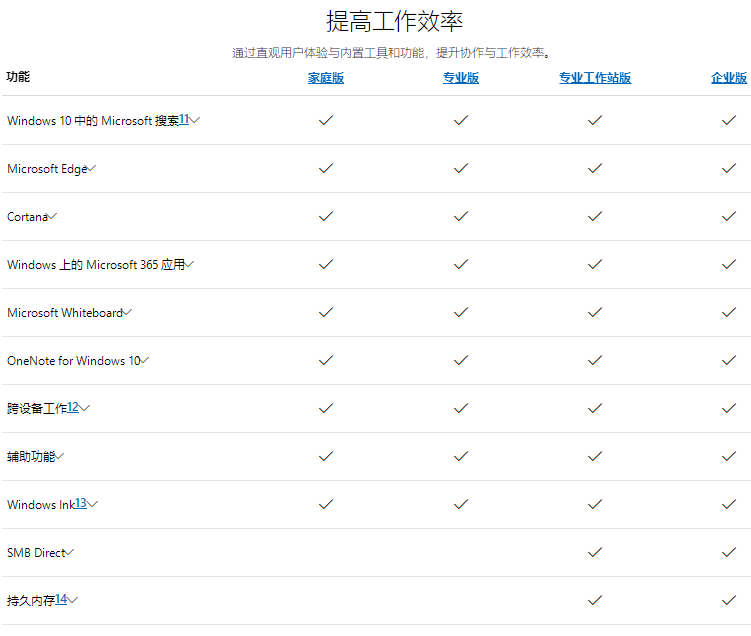Click the 专业工作站版 checkmark for Cortana

pos(595,216)
